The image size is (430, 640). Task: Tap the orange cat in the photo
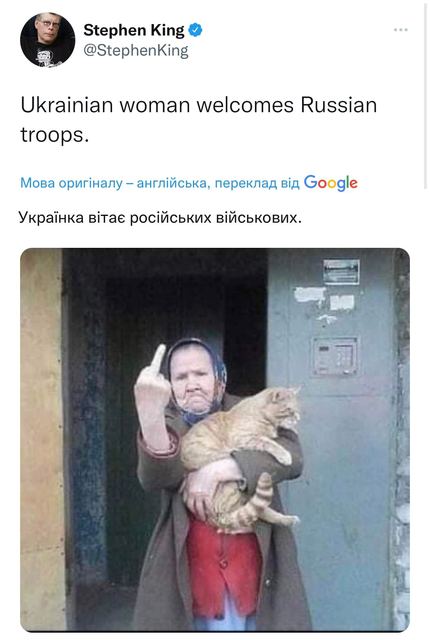click(x=241, y=457)
